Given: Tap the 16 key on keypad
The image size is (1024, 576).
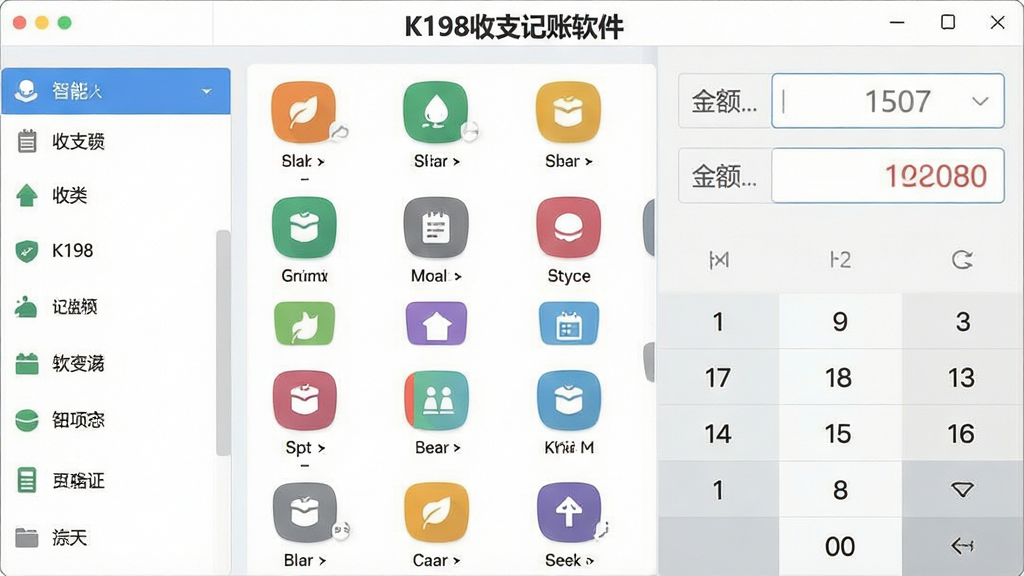Looking at the screenshot, I should (963, 434).
